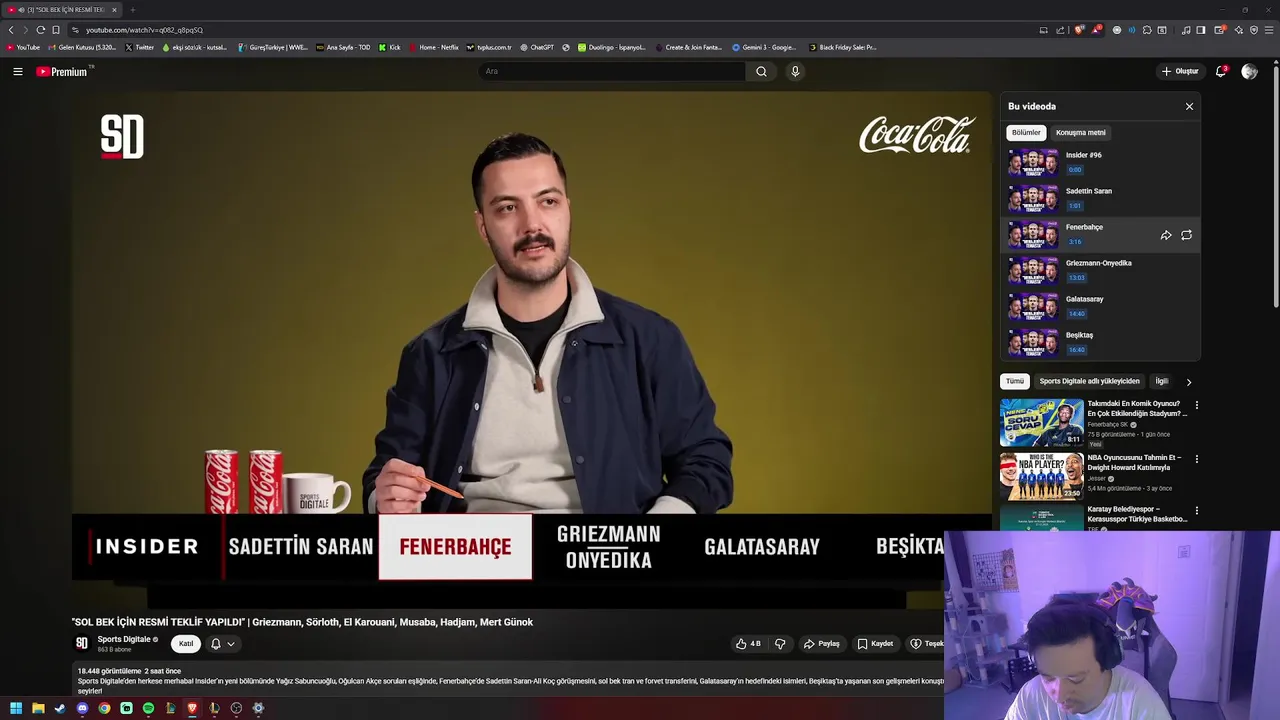Open the Sports Digitale channel avatar

click(x=82, y=643)
